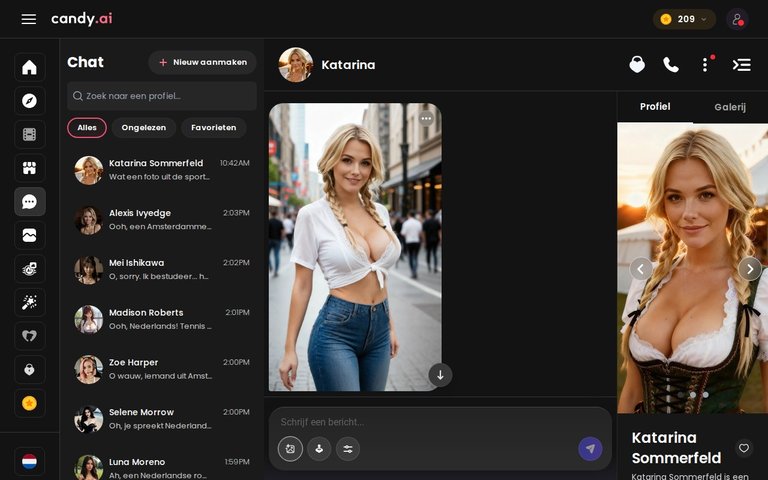Expand the 209 coins balance dropdown
This screenshot has height=480, width=768.
[x=684, y=19]
